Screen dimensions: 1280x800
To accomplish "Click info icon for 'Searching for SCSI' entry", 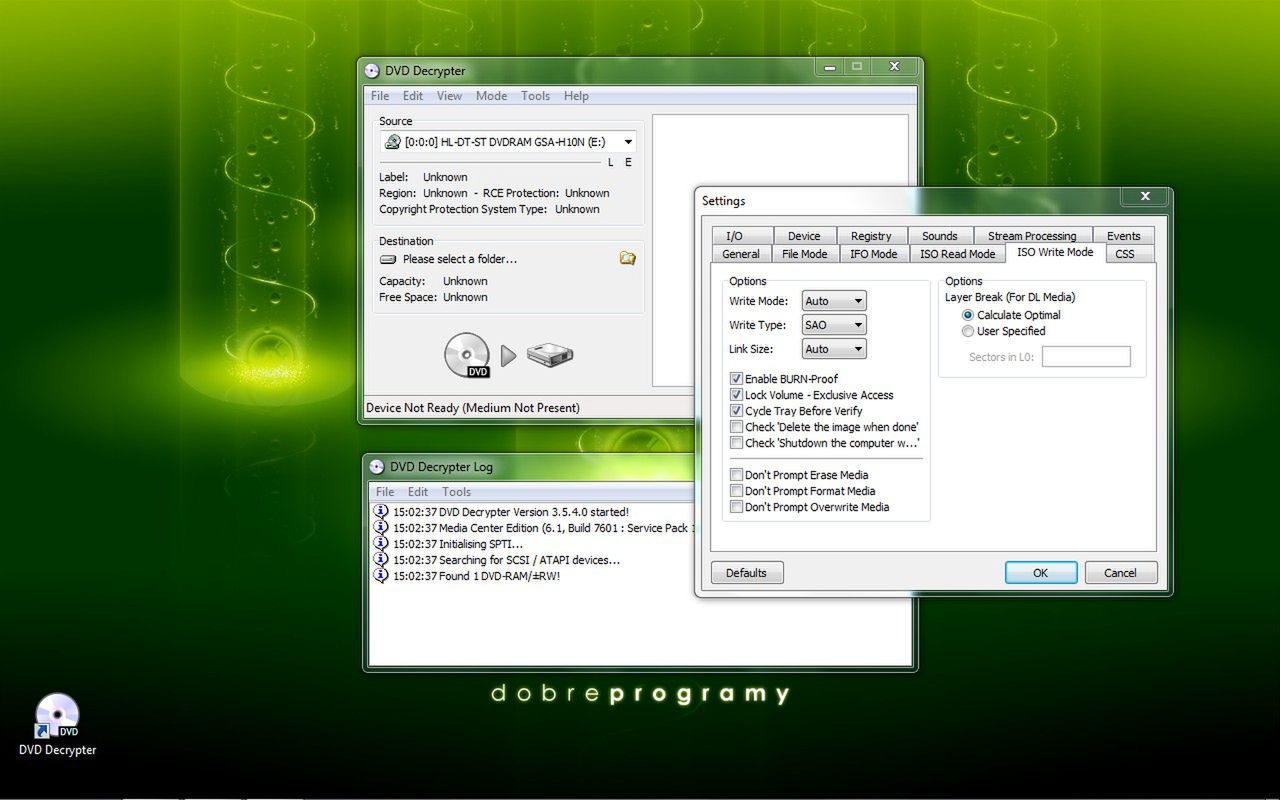I will [381, 560].
